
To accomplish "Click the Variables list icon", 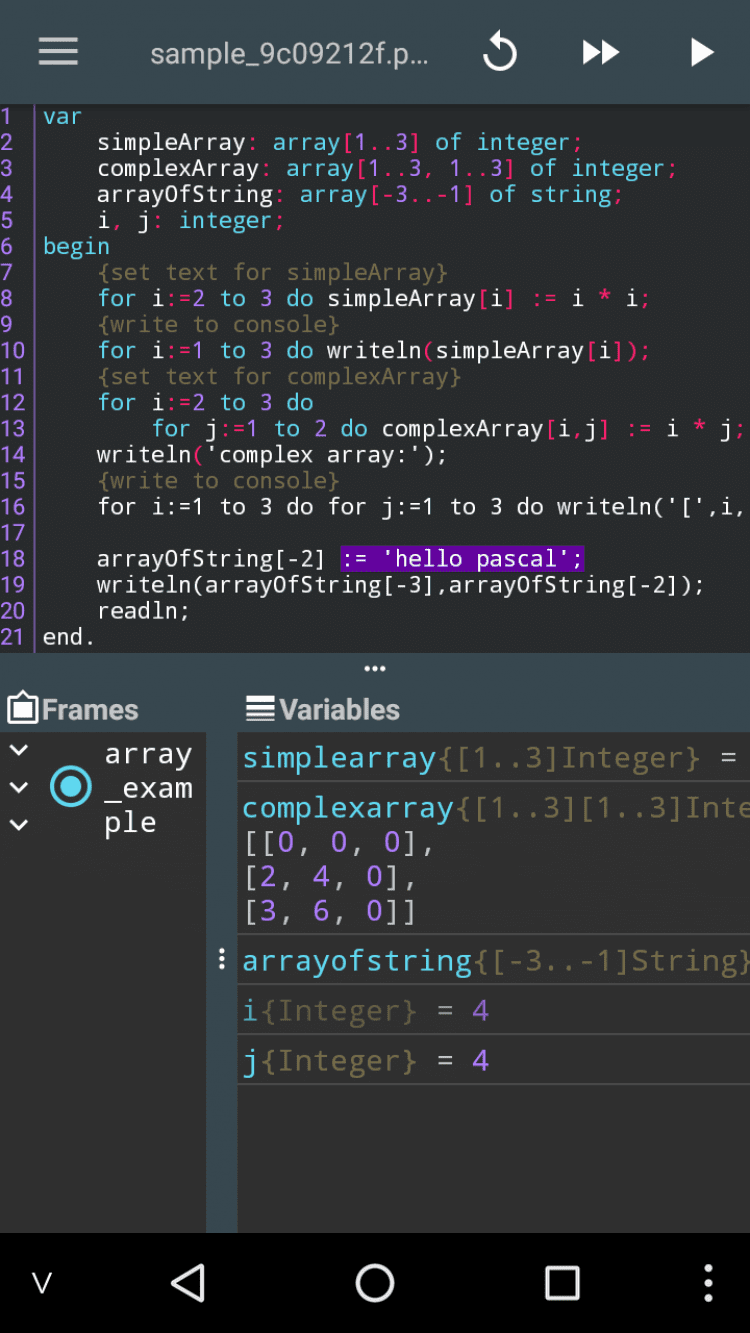I will coord(260,709).
